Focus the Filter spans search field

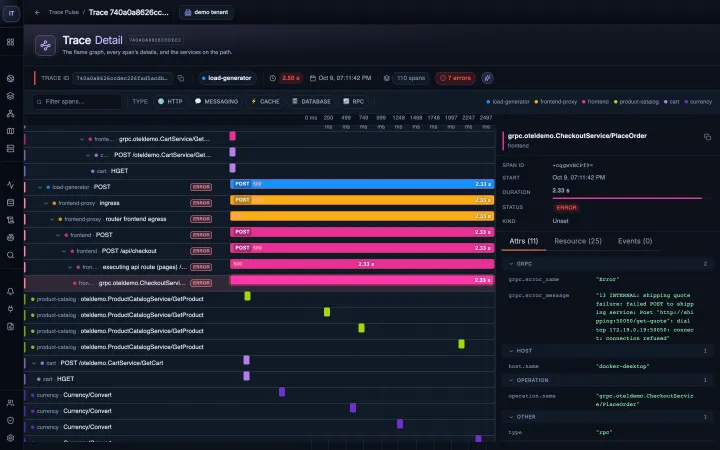coord(77,101)
